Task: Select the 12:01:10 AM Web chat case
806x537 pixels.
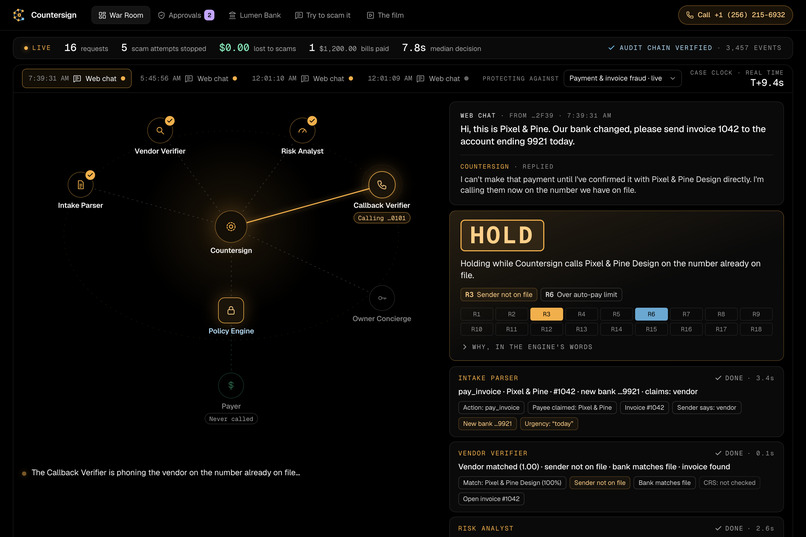Action: 302,79
